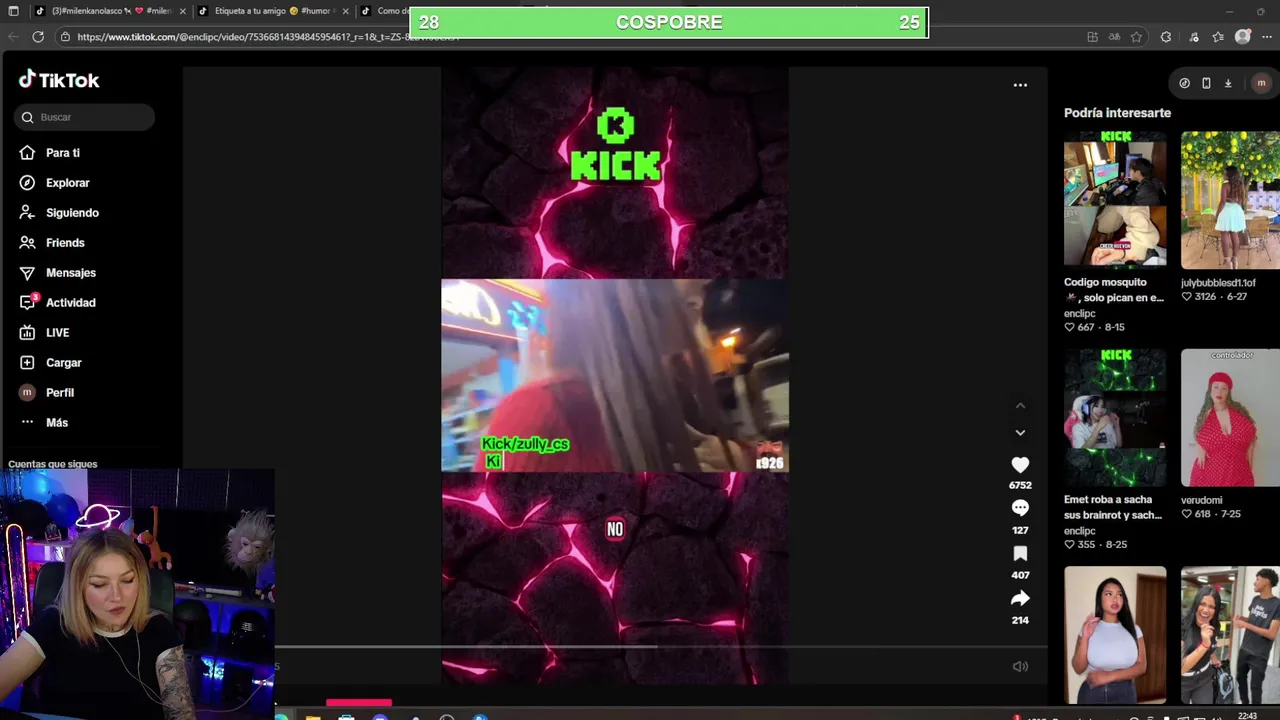This screenshot has width=1280, height=720.
Task: Open the comments panel of the video
Action: pyautogui.click(x=1020, y=508)
